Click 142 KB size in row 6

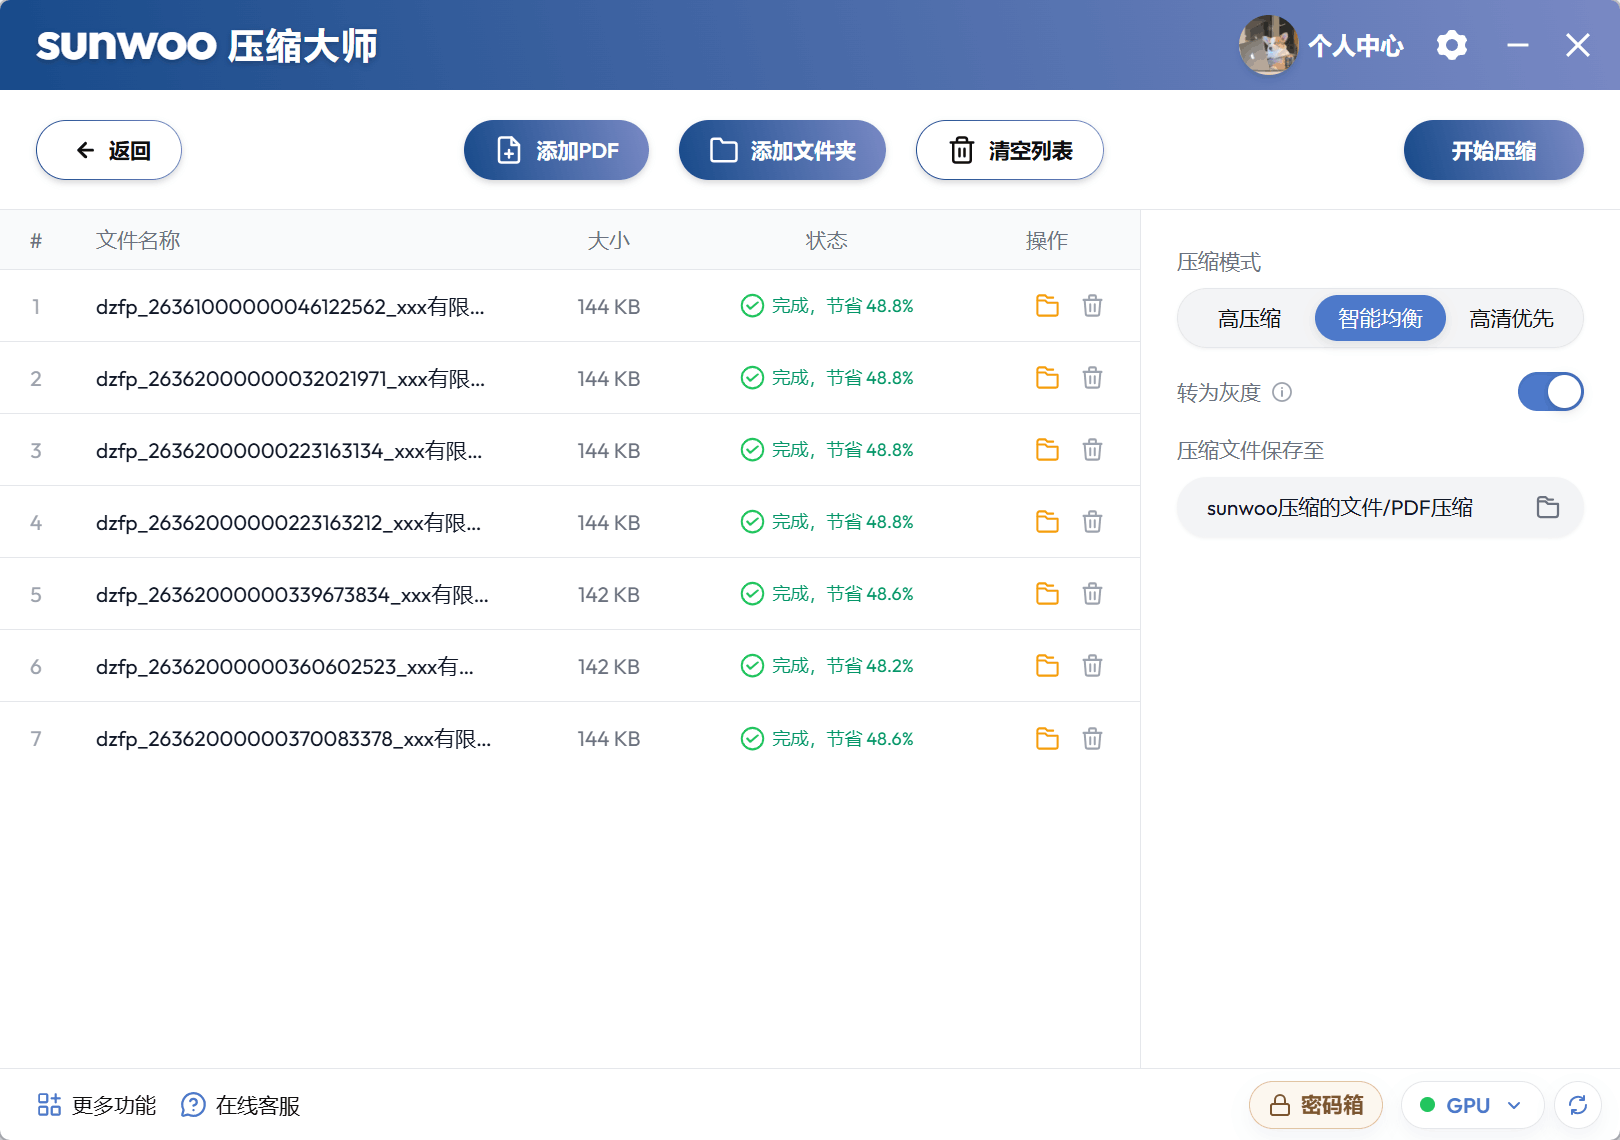(609, 667)
